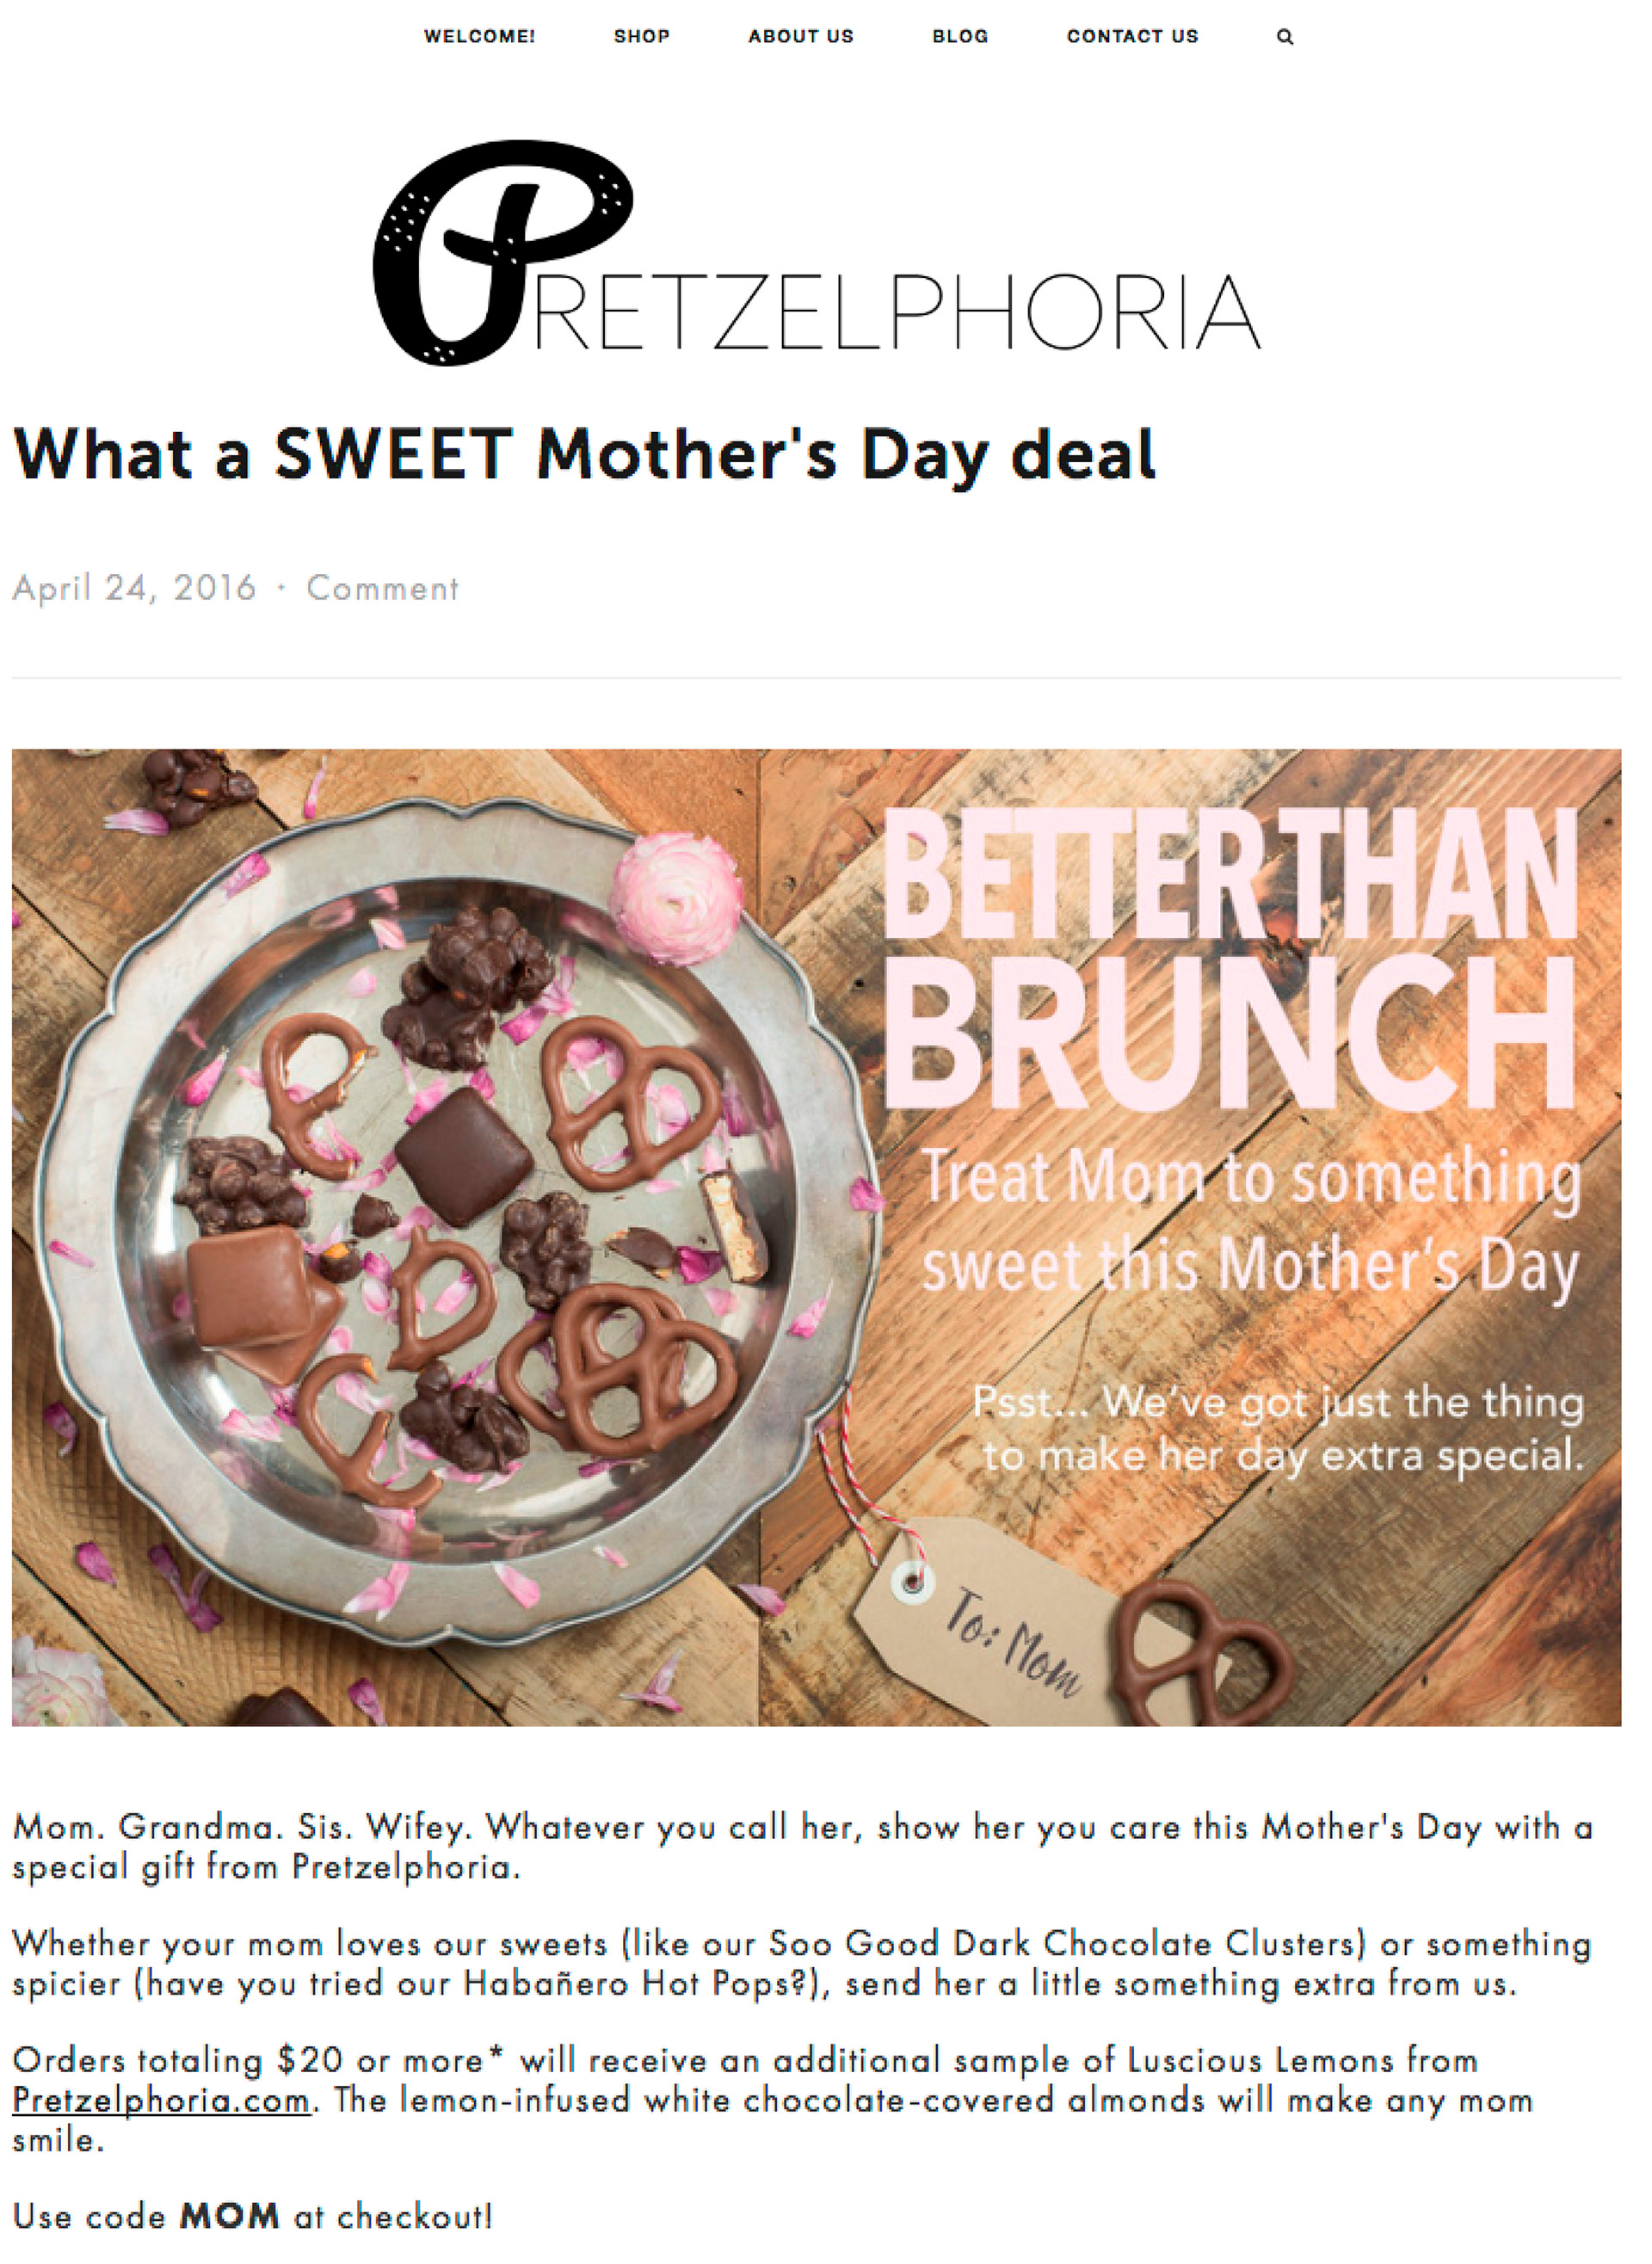The image size is (1652, 2264).
Task: Click the RETZELPHORIA wordmark in the logo
Action: pos(900,312)
